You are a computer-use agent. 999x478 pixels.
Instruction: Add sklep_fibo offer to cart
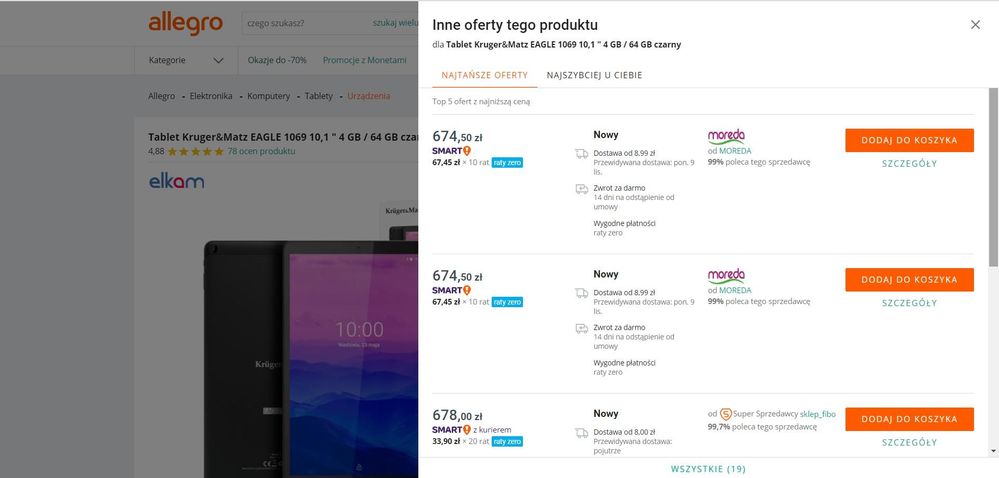(909, 419)
